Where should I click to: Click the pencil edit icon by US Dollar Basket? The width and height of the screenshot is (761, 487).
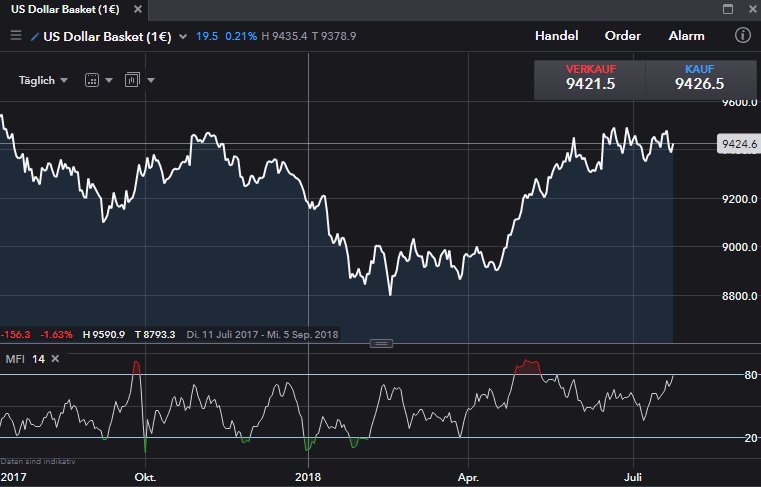(x=36, y=36)
